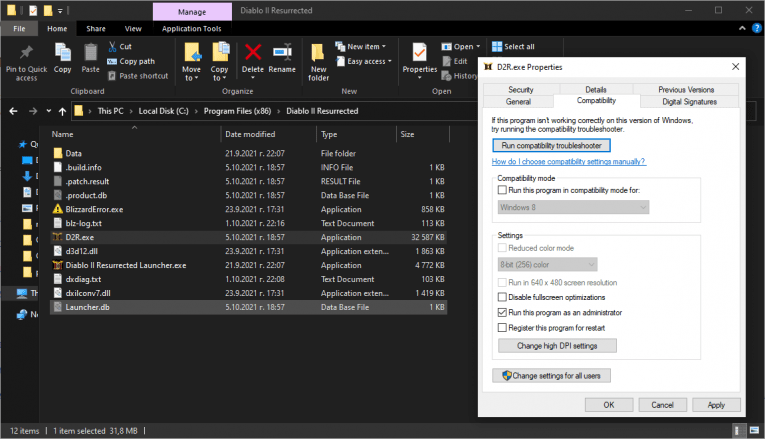Expand the Easy access dropdown

coord(368,61)
